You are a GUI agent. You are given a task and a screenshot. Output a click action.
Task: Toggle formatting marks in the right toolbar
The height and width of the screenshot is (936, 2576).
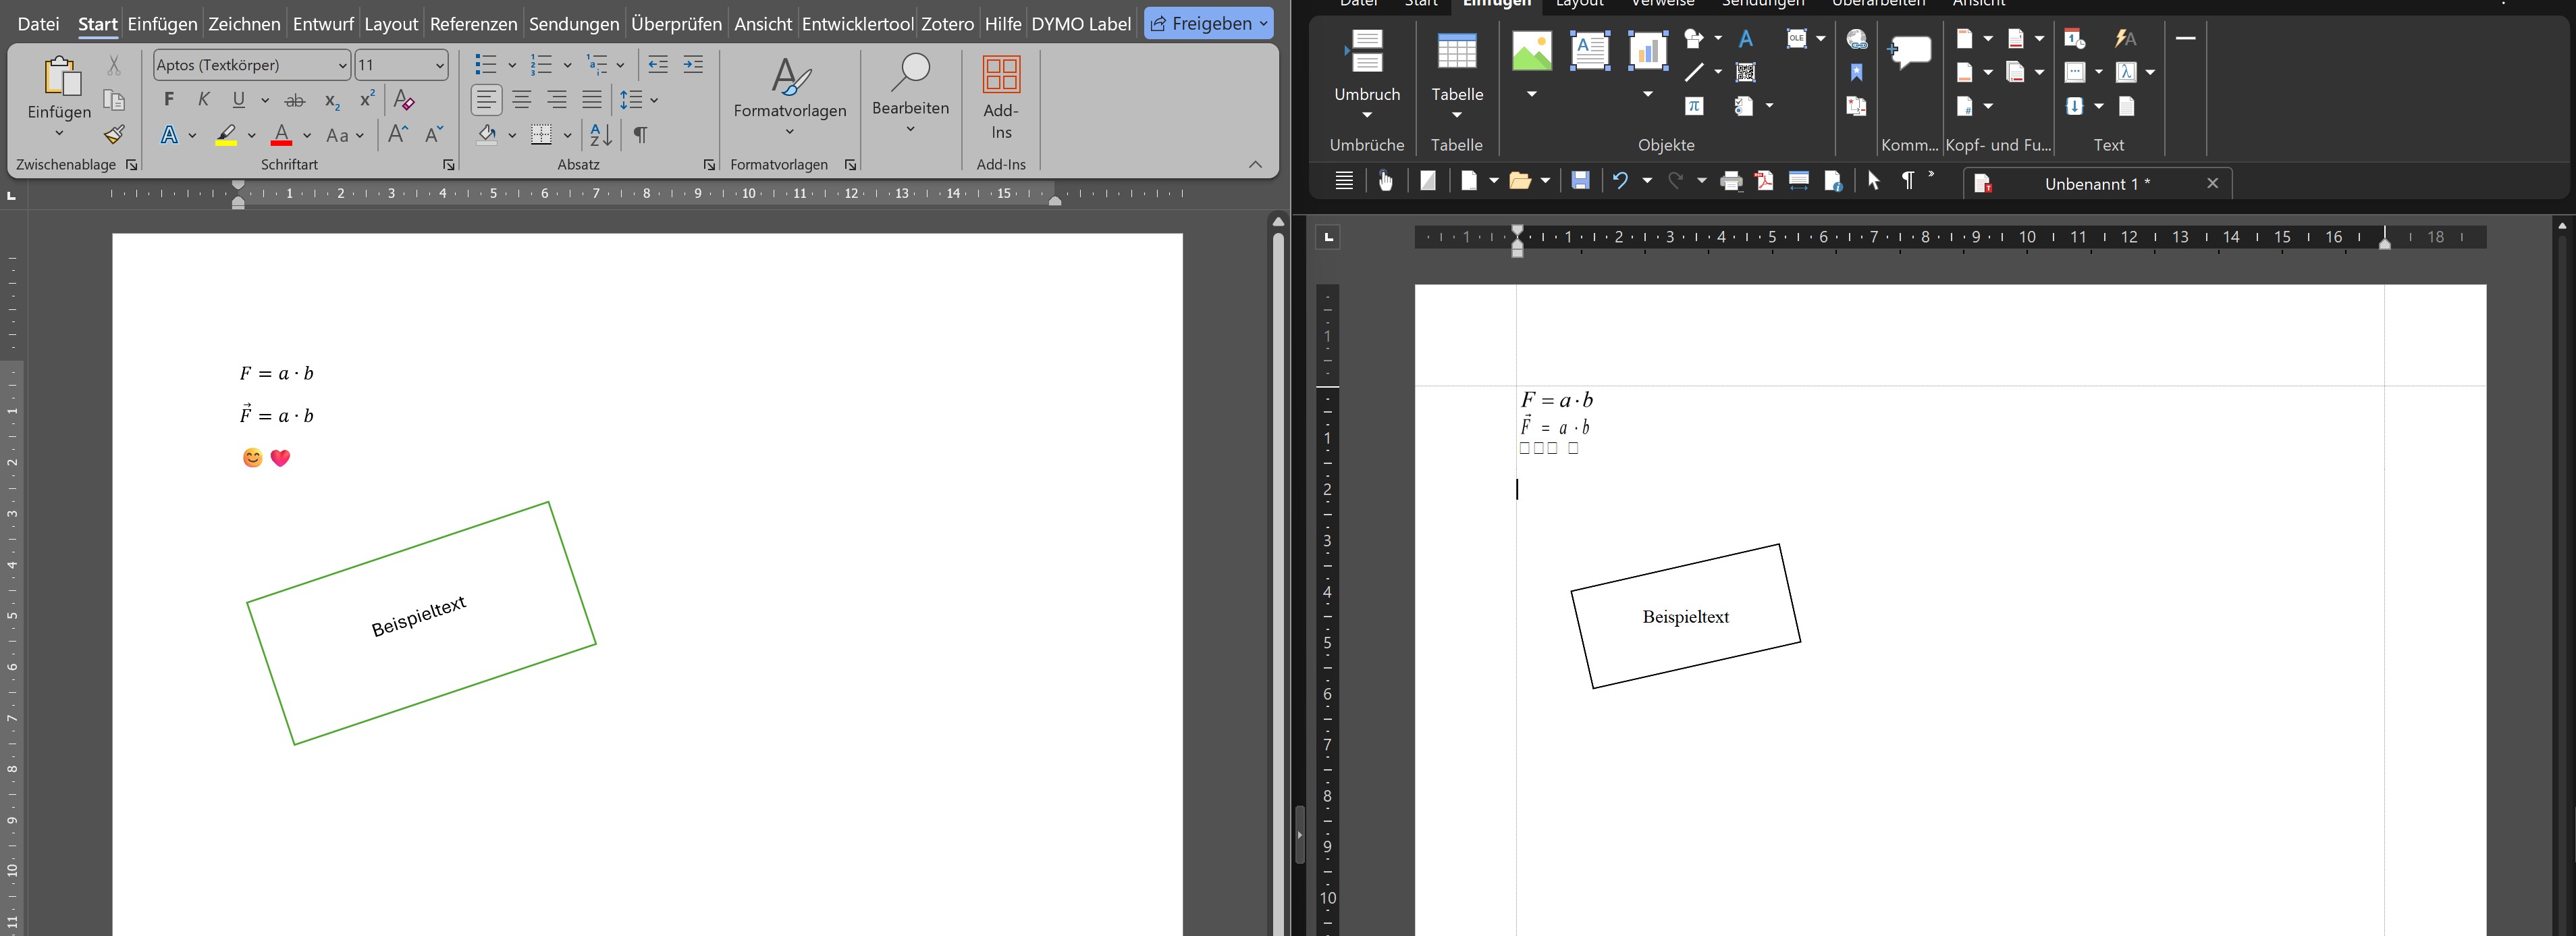(x=1908, y=181)
